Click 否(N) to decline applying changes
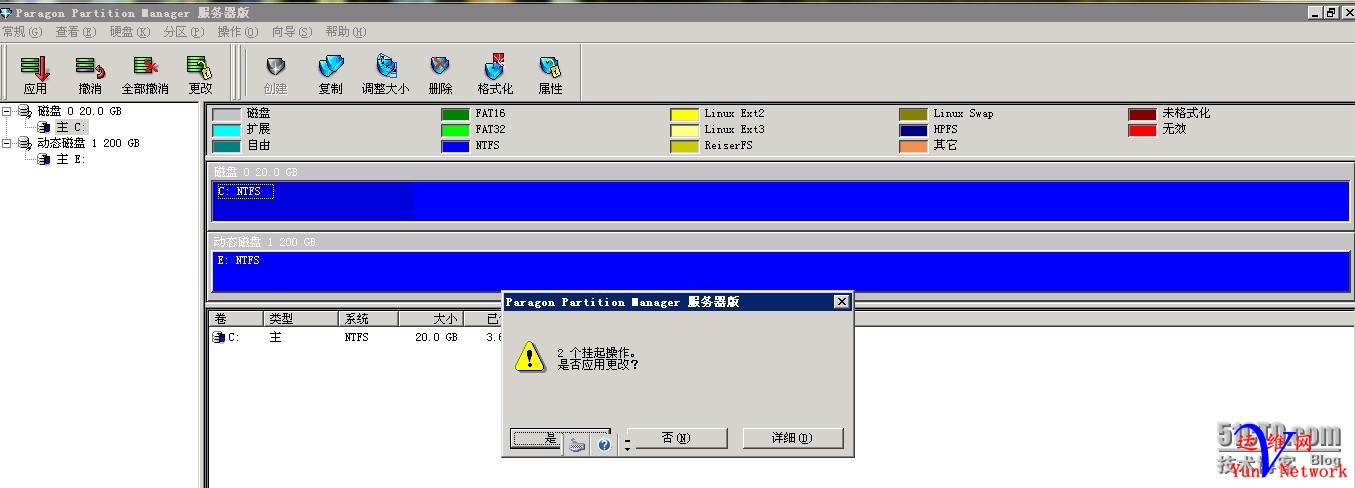This screenshot has height=488, width=1355. (676, 438)
